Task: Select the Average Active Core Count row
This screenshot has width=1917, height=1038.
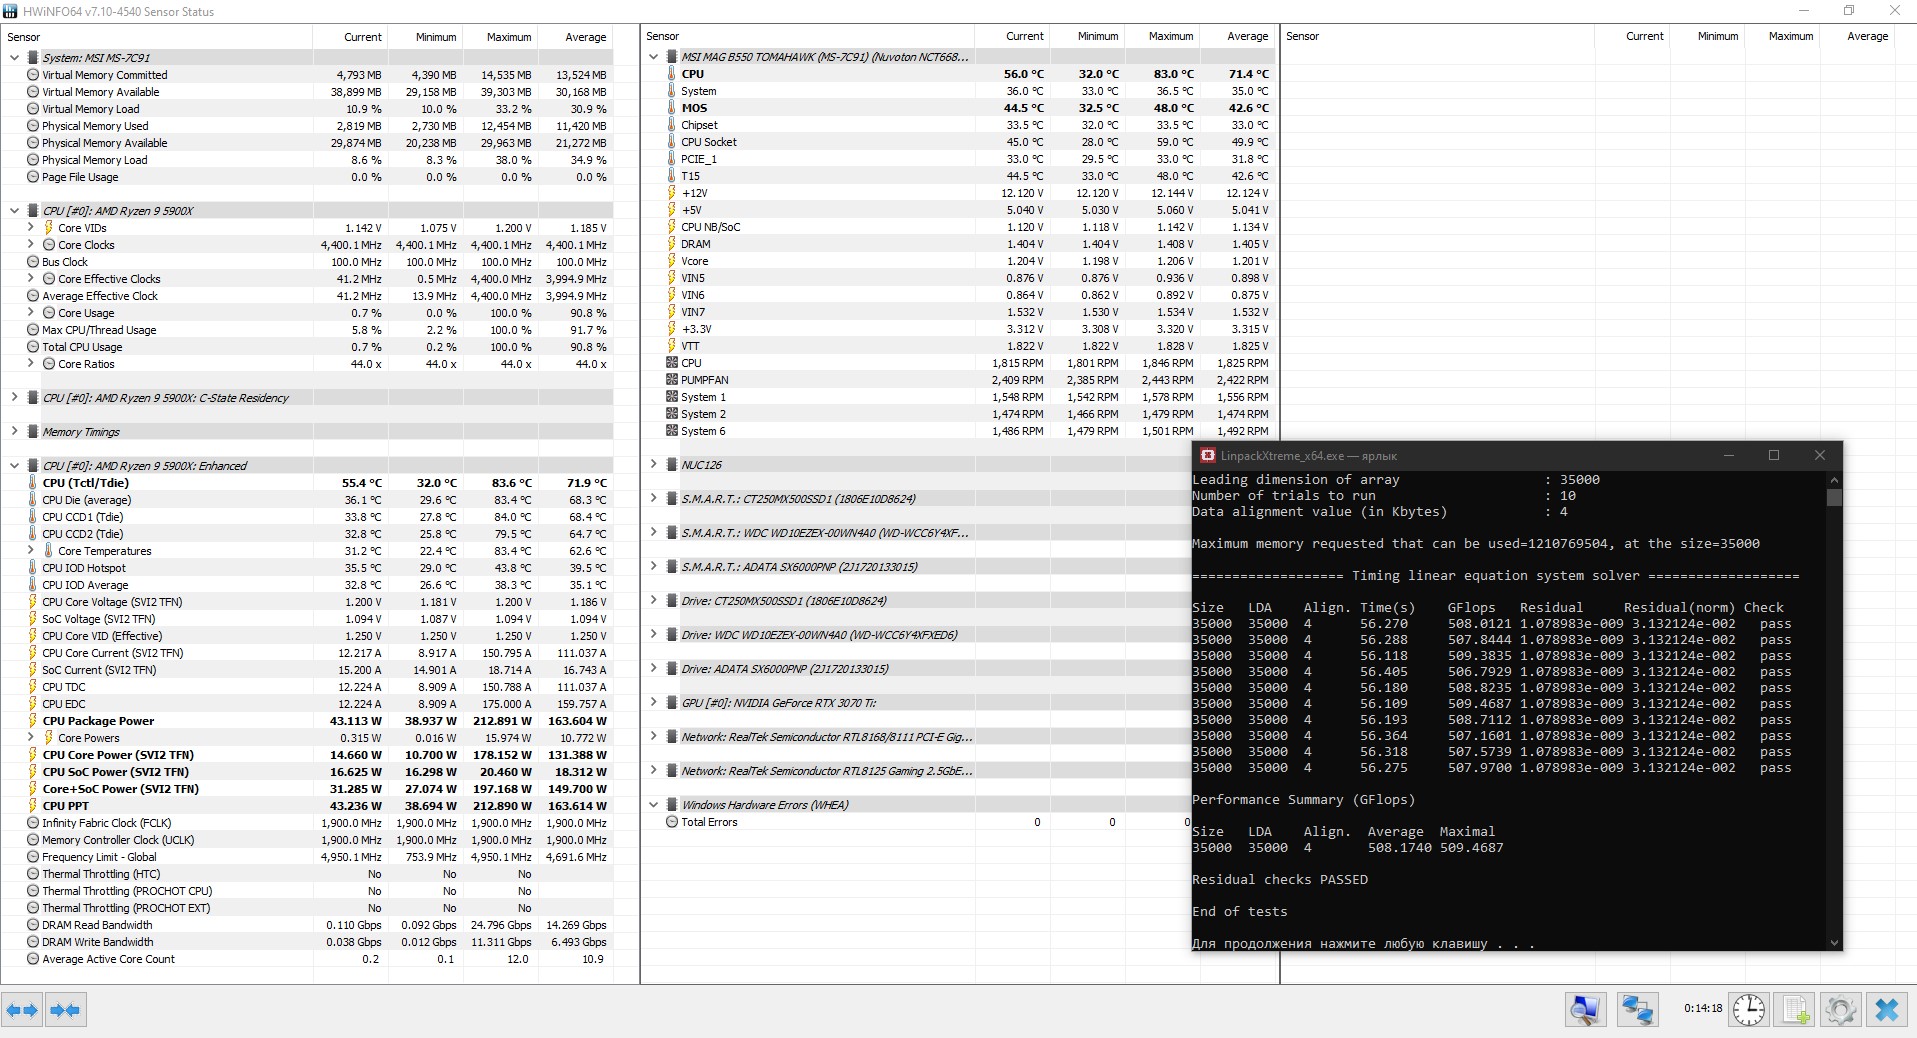Action: (308, 959)
